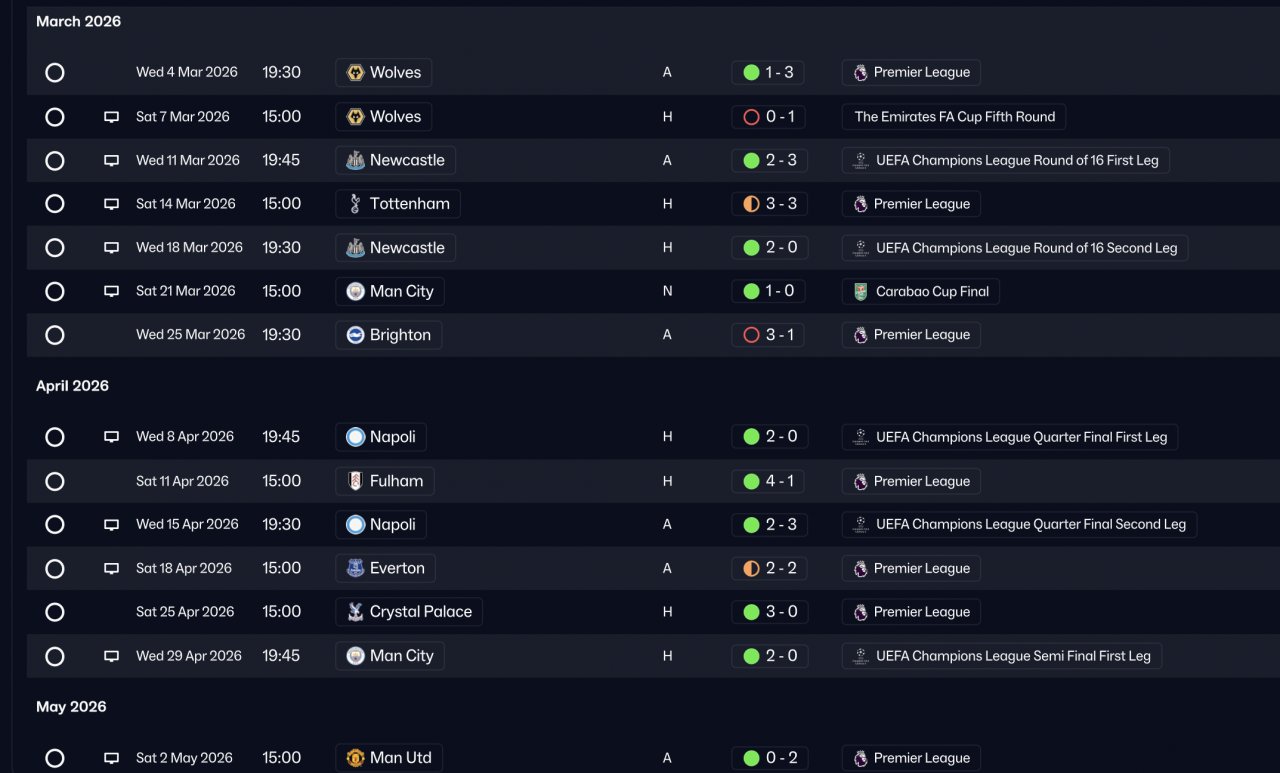
Task: Click the Carabao Cup competition icon
Action: pos(861,292)
